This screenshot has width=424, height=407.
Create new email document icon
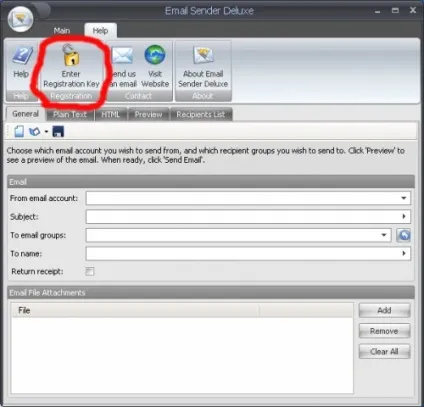19,131
